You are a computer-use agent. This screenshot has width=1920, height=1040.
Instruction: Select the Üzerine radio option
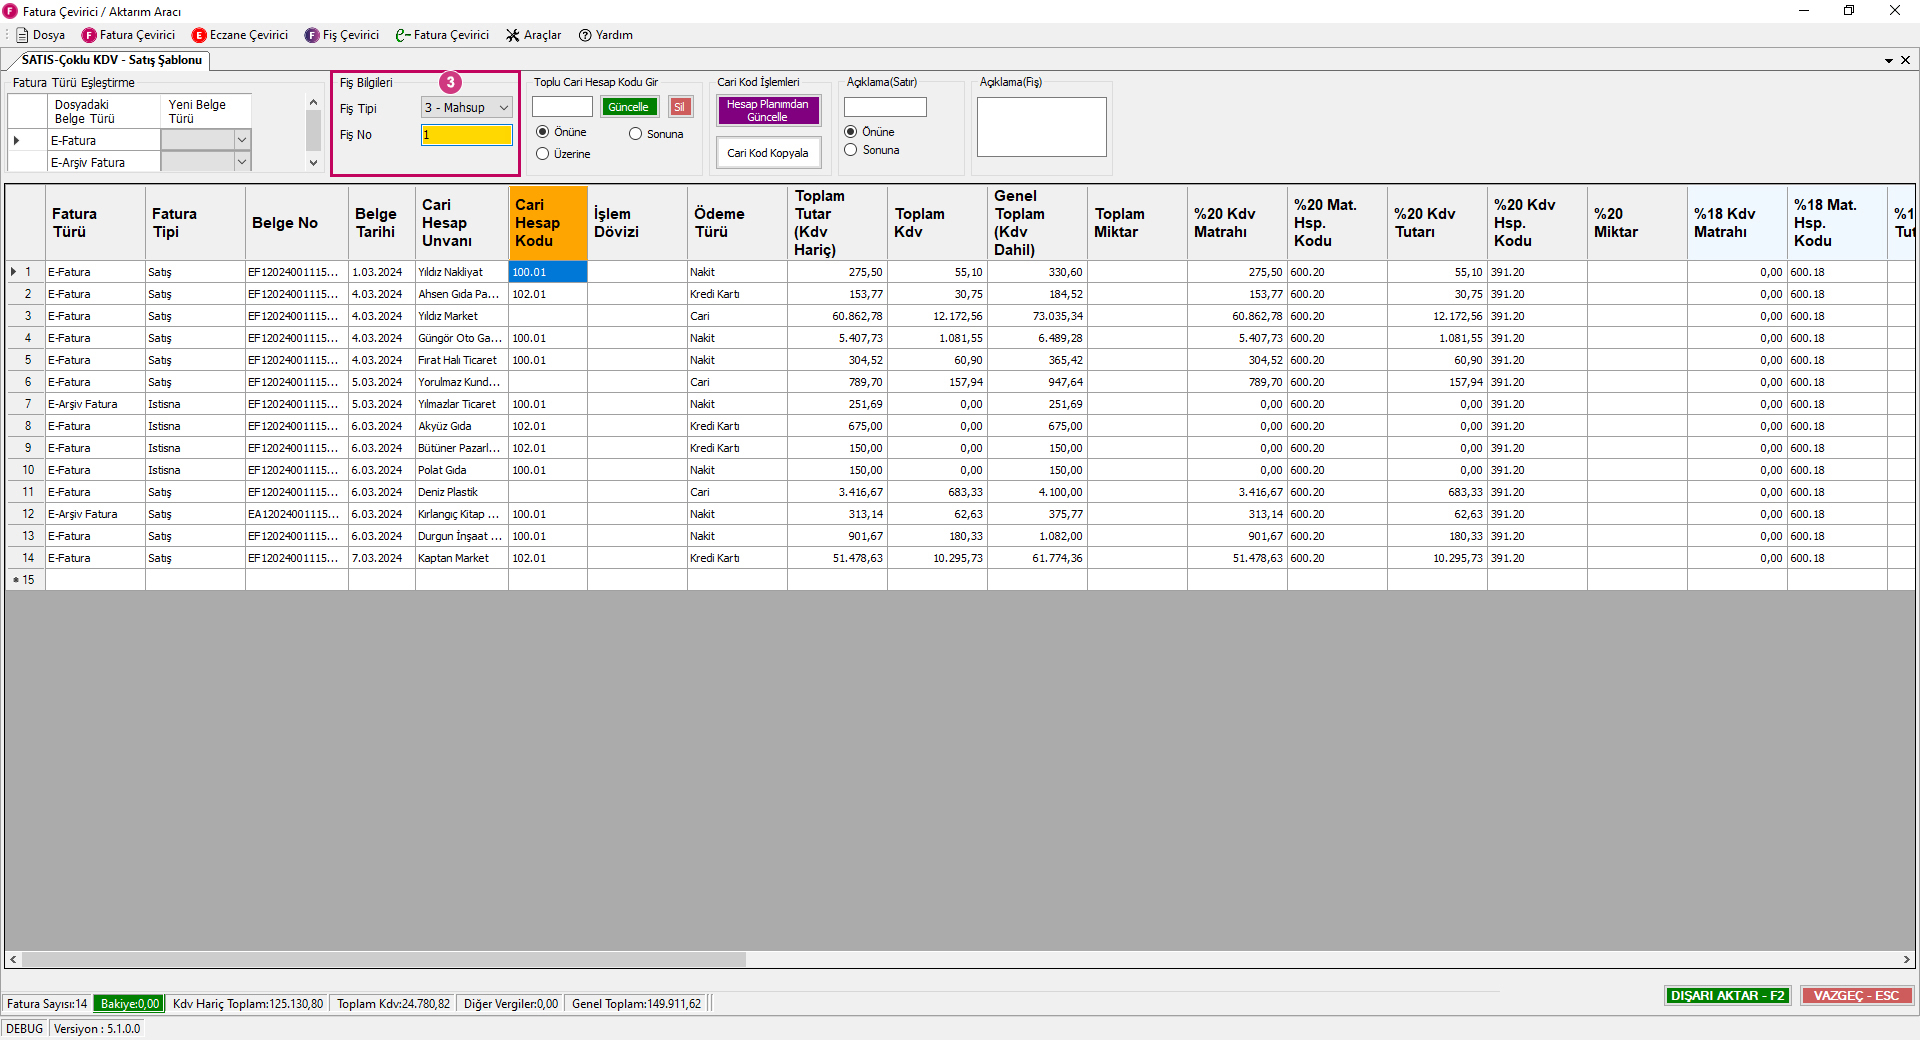[543, 154]
